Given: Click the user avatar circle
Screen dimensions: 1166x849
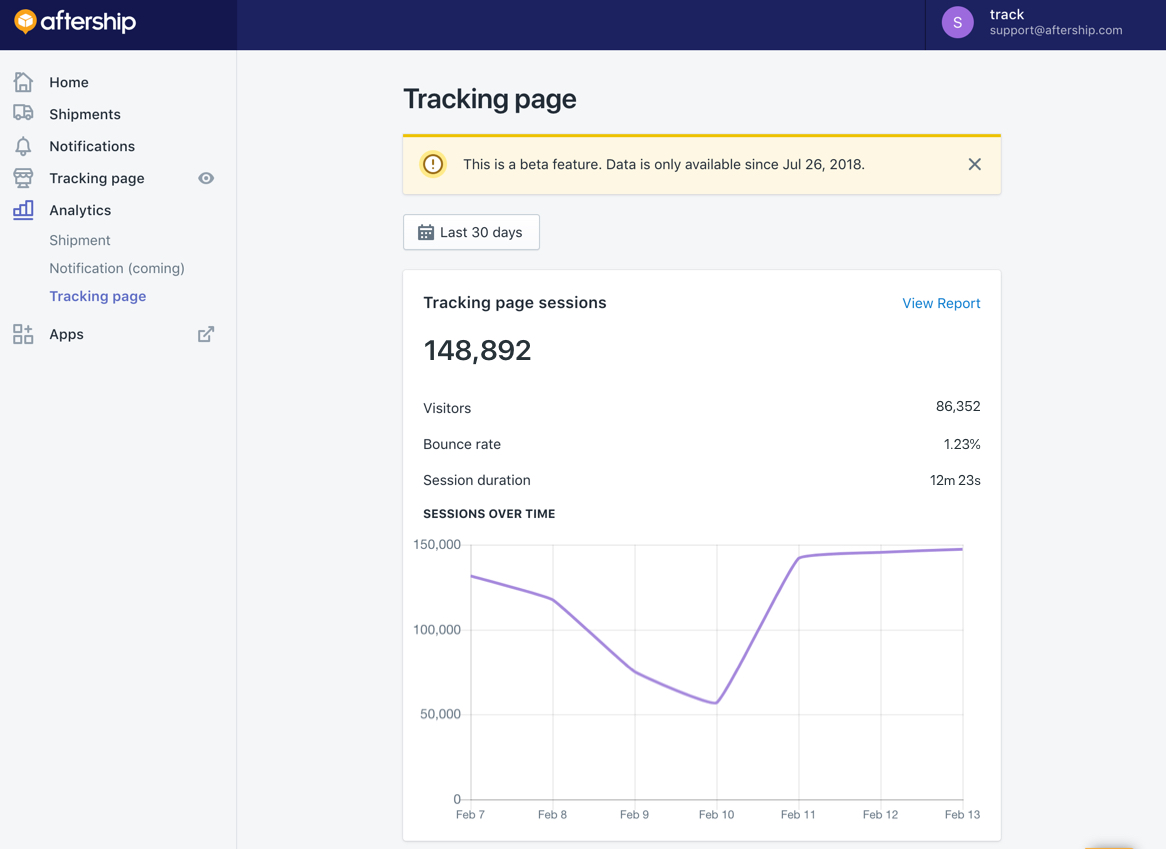Looking at the screenshot, I should click(957, 22).
